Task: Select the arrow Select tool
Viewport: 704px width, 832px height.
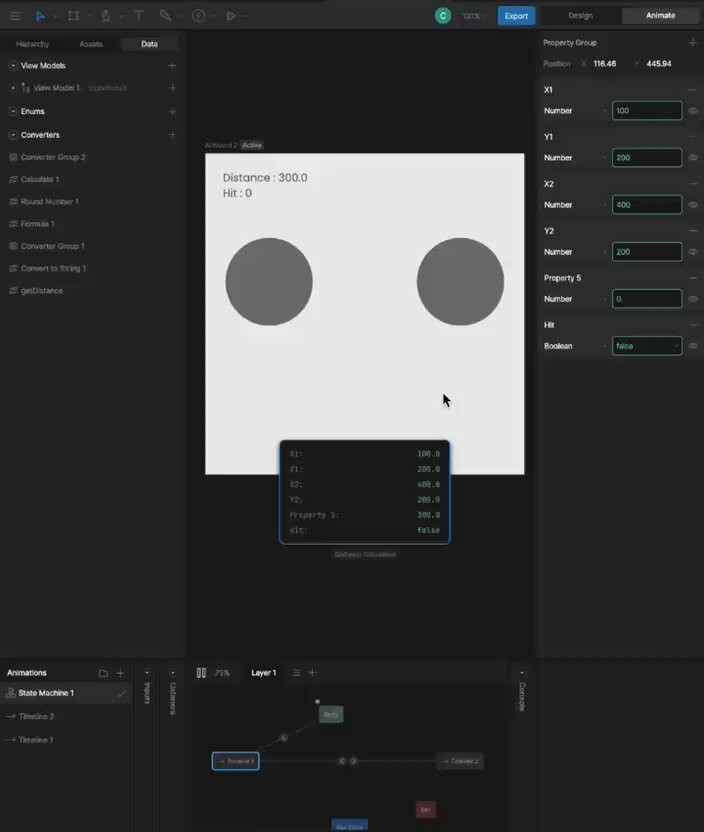Action: point(40,16)
